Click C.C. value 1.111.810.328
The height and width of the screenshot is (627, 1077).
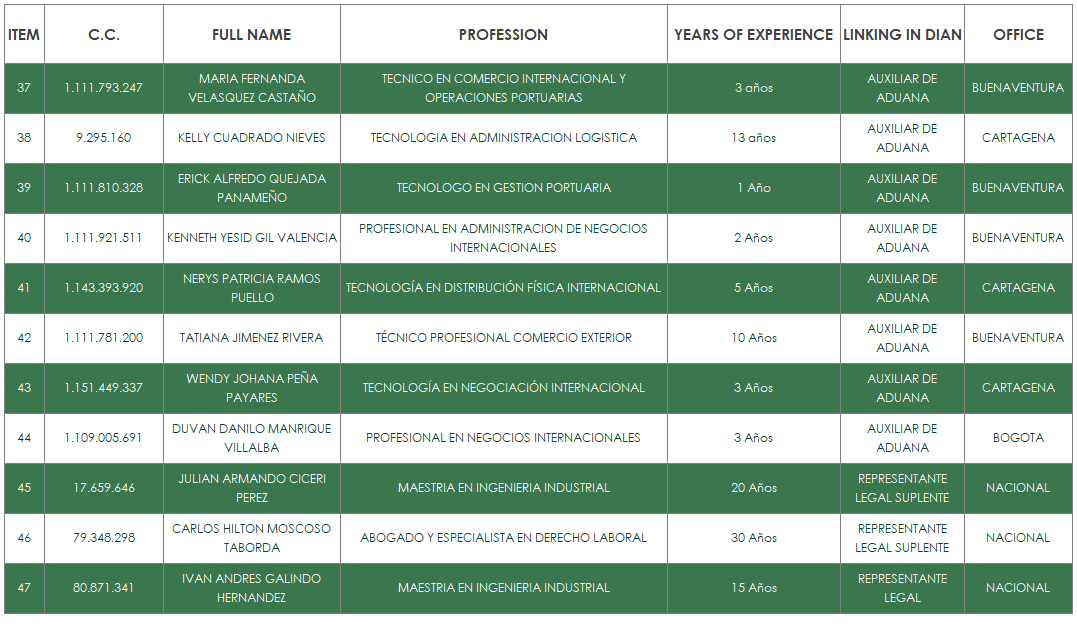(x=104, y=188)
